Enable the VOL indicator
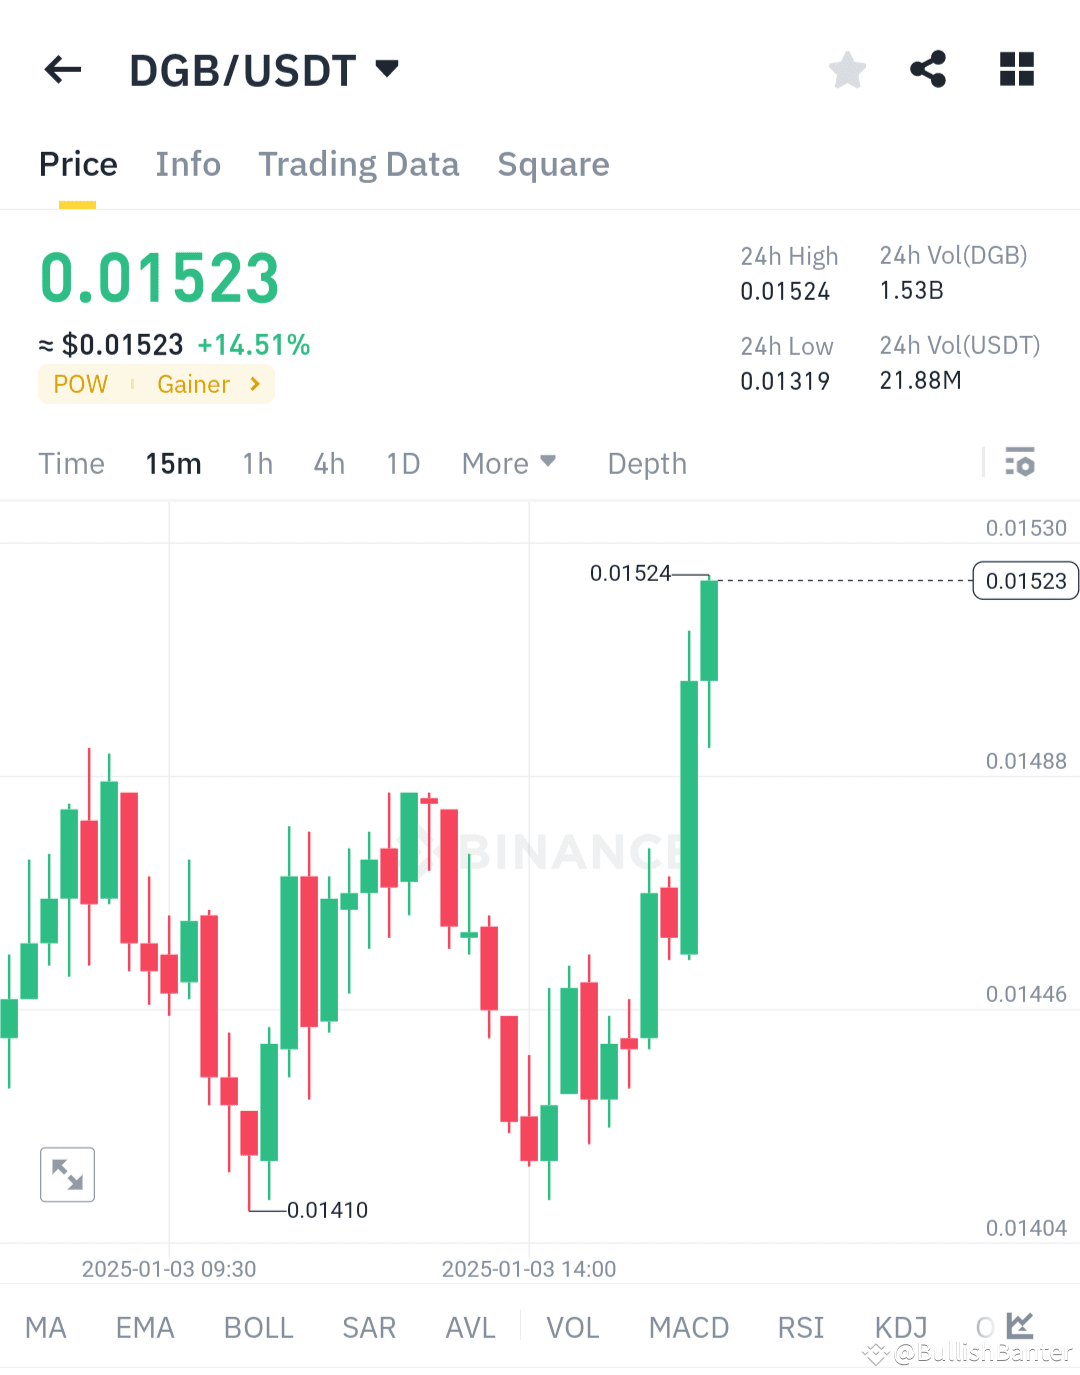Image resolution: width=1080 pixels, height=1375 pixels. coord(572,1327)
